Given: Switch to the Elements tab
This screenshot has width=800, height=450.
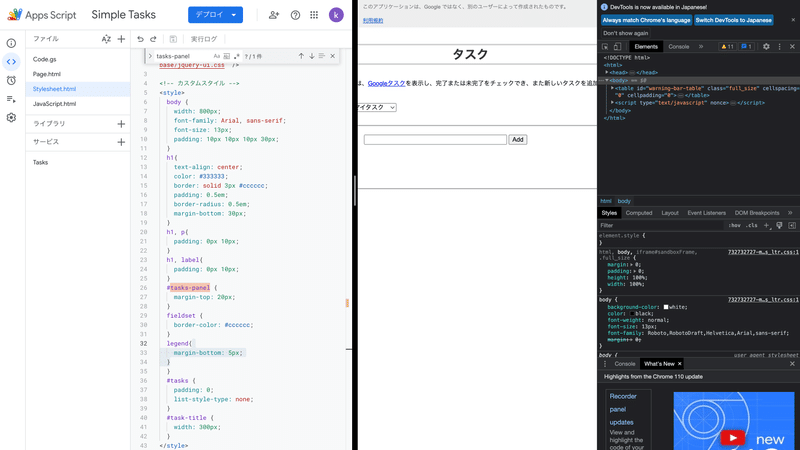Looking at the screenshot, I should coord(646,46).
